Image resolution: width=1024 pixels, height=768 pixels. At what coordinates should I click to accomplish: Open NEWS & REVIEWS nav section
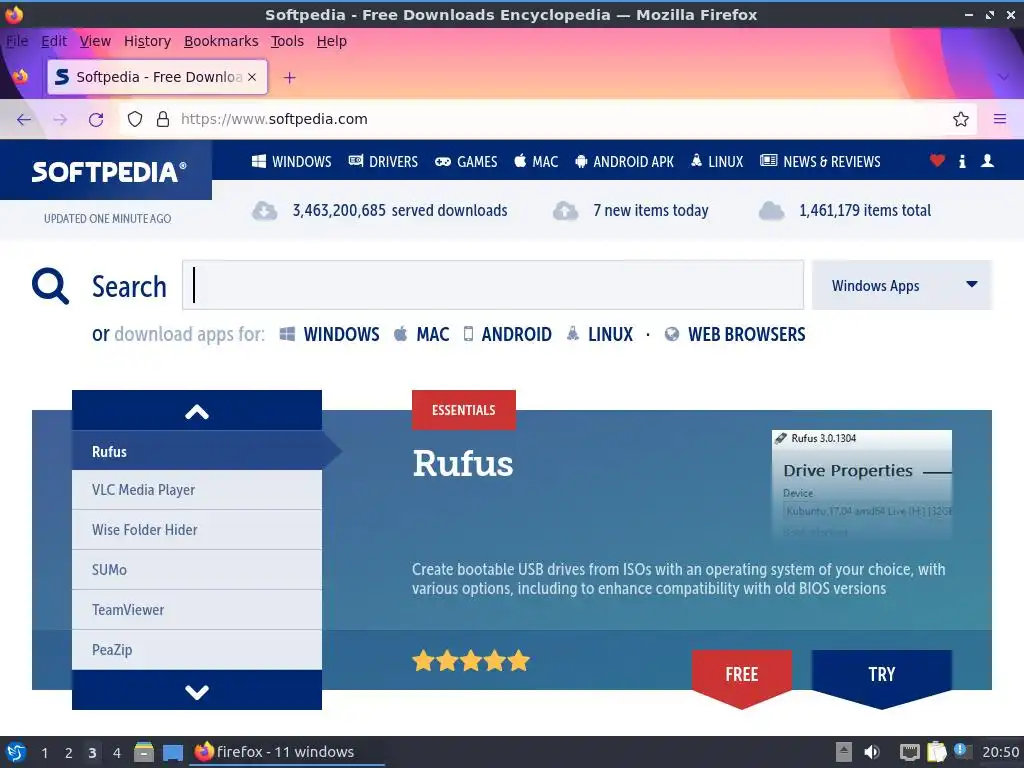click(x=820, y=161)
